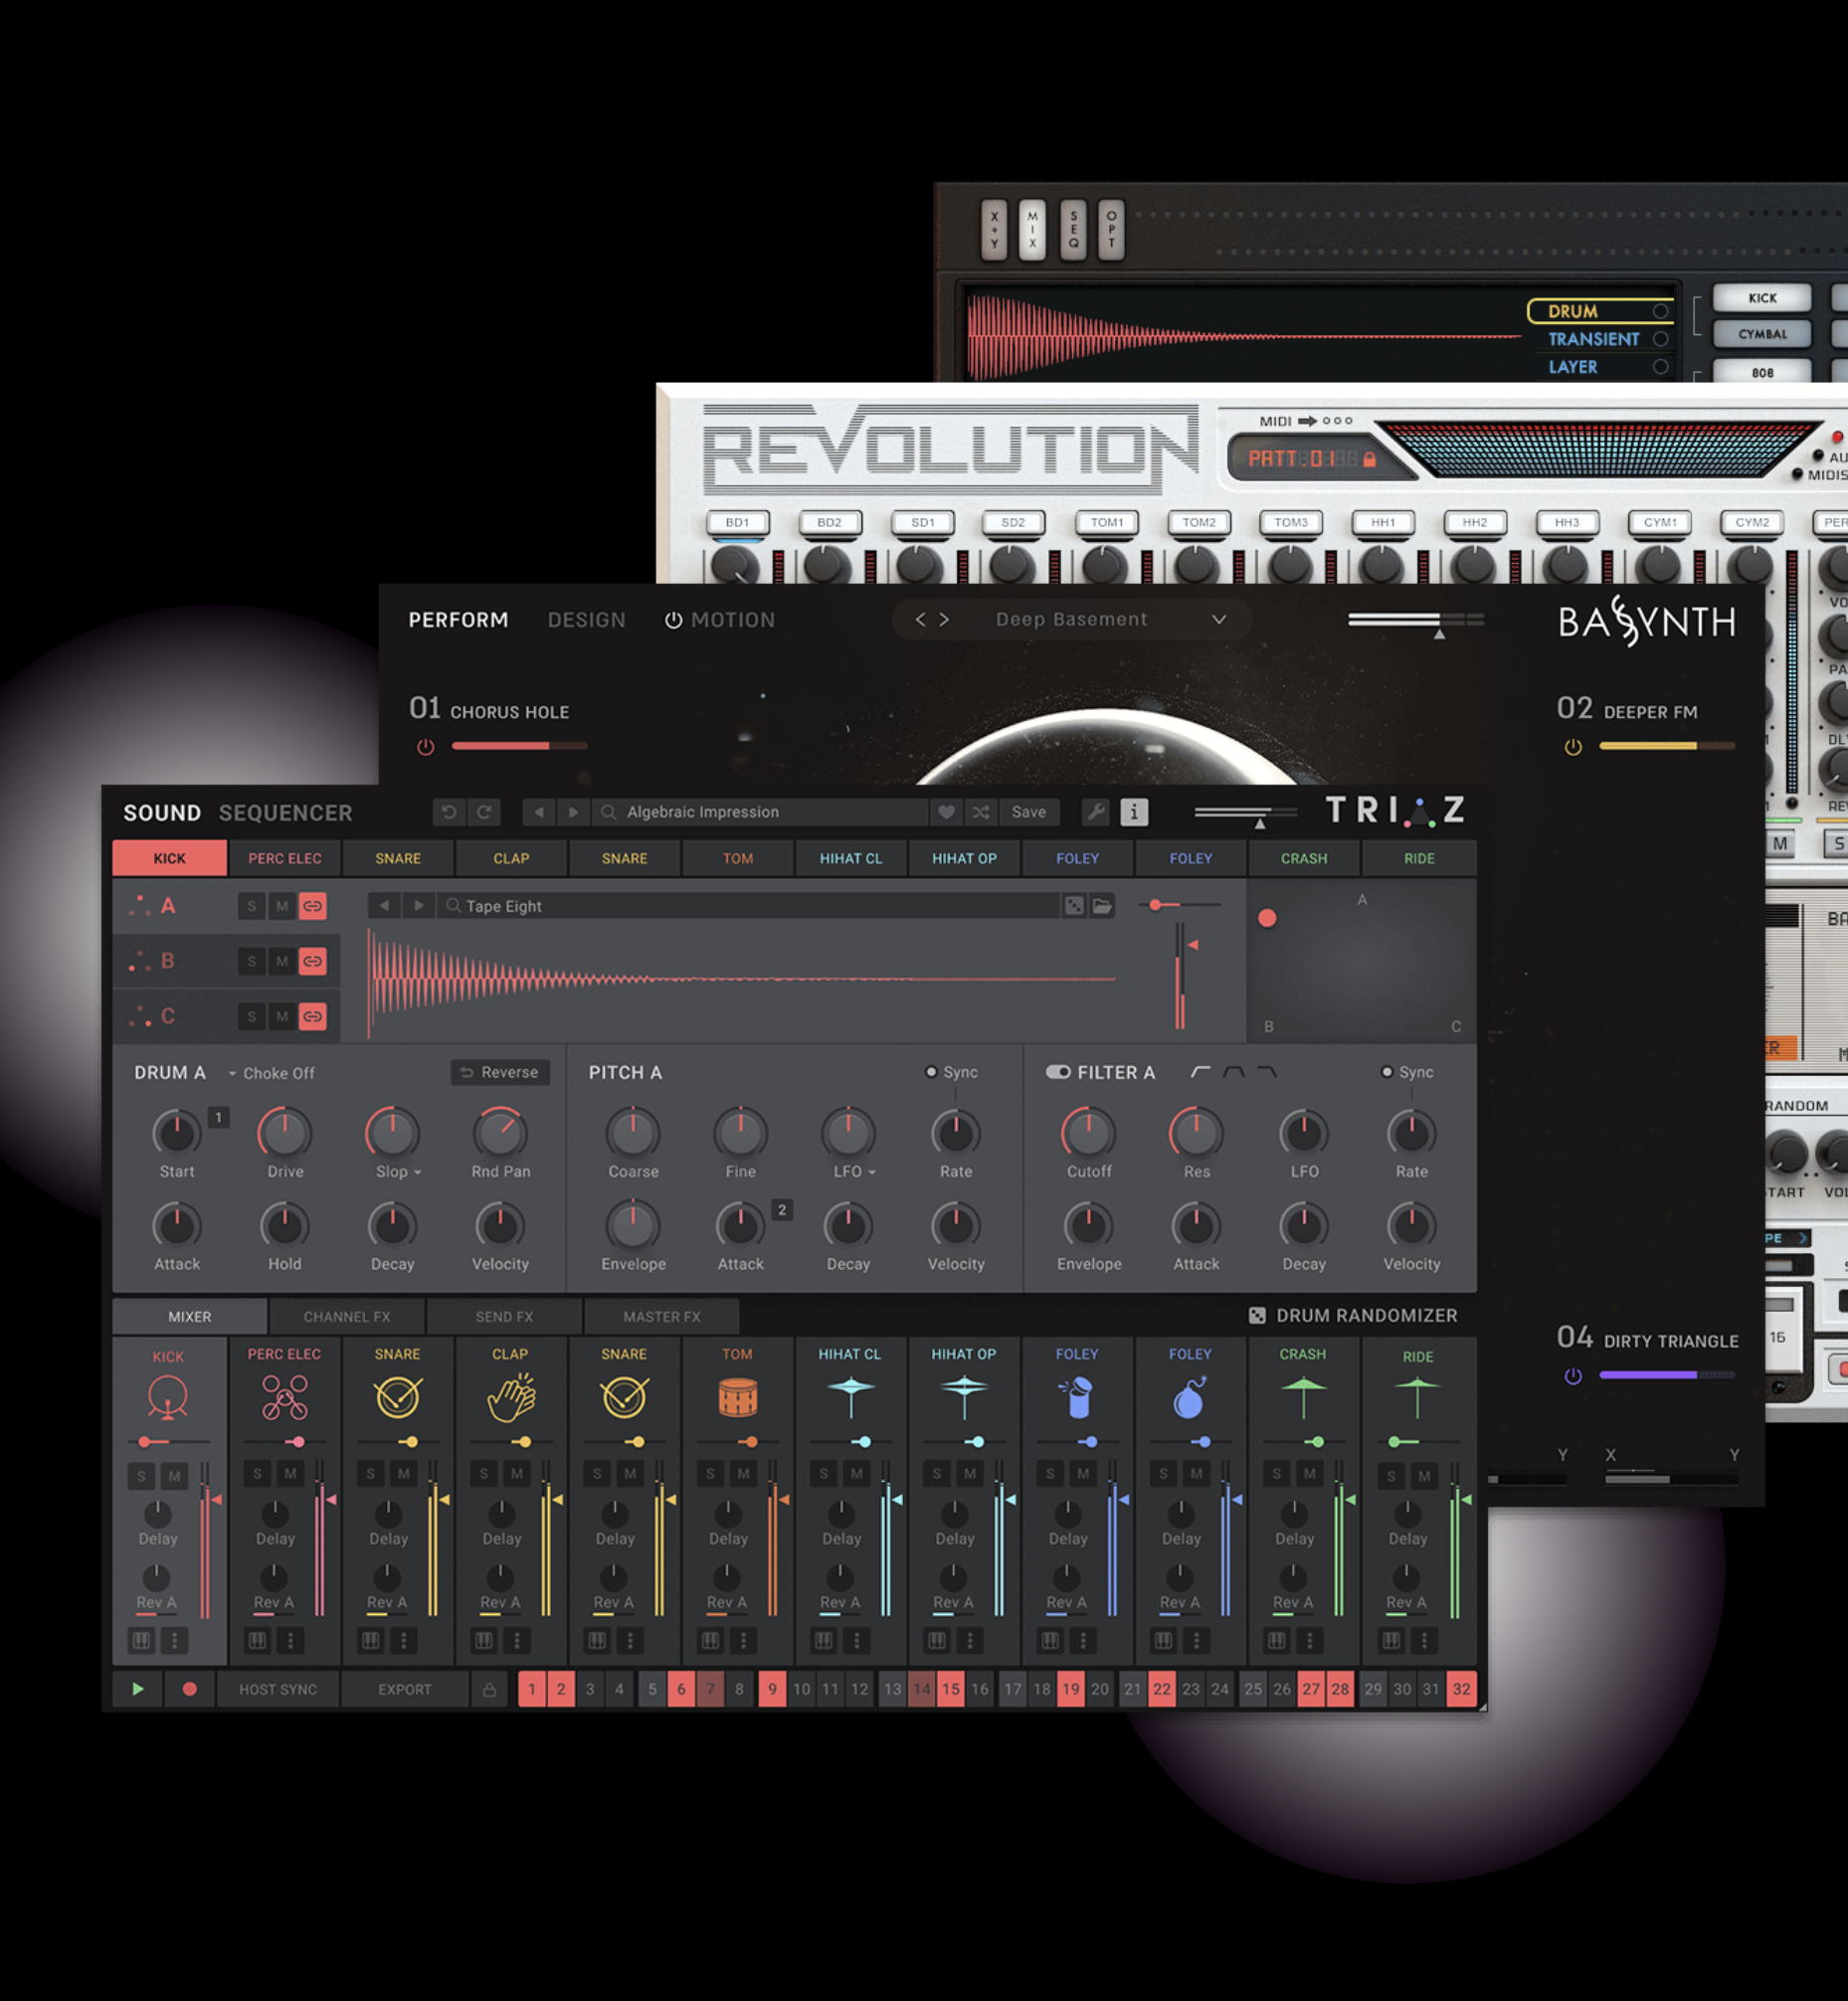
Task: Open Triaz settings with the wrench icon
Action: (x=1096, y=812)
